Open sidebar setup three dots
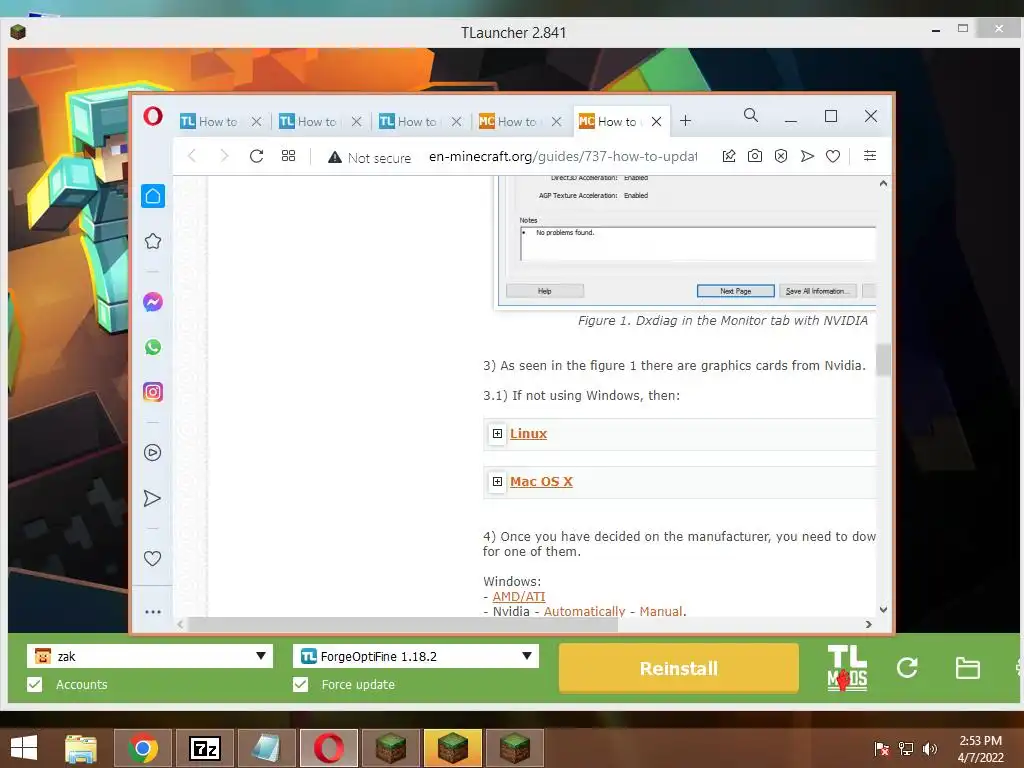 153,612
